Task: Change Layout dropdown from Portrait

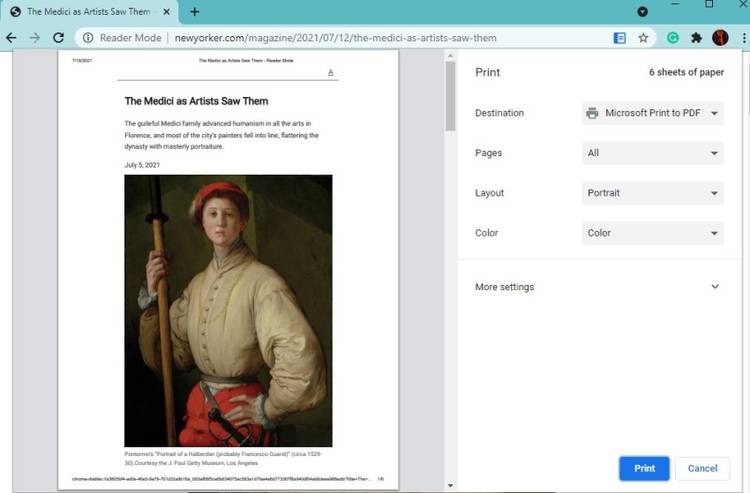Action: (652, 193)
